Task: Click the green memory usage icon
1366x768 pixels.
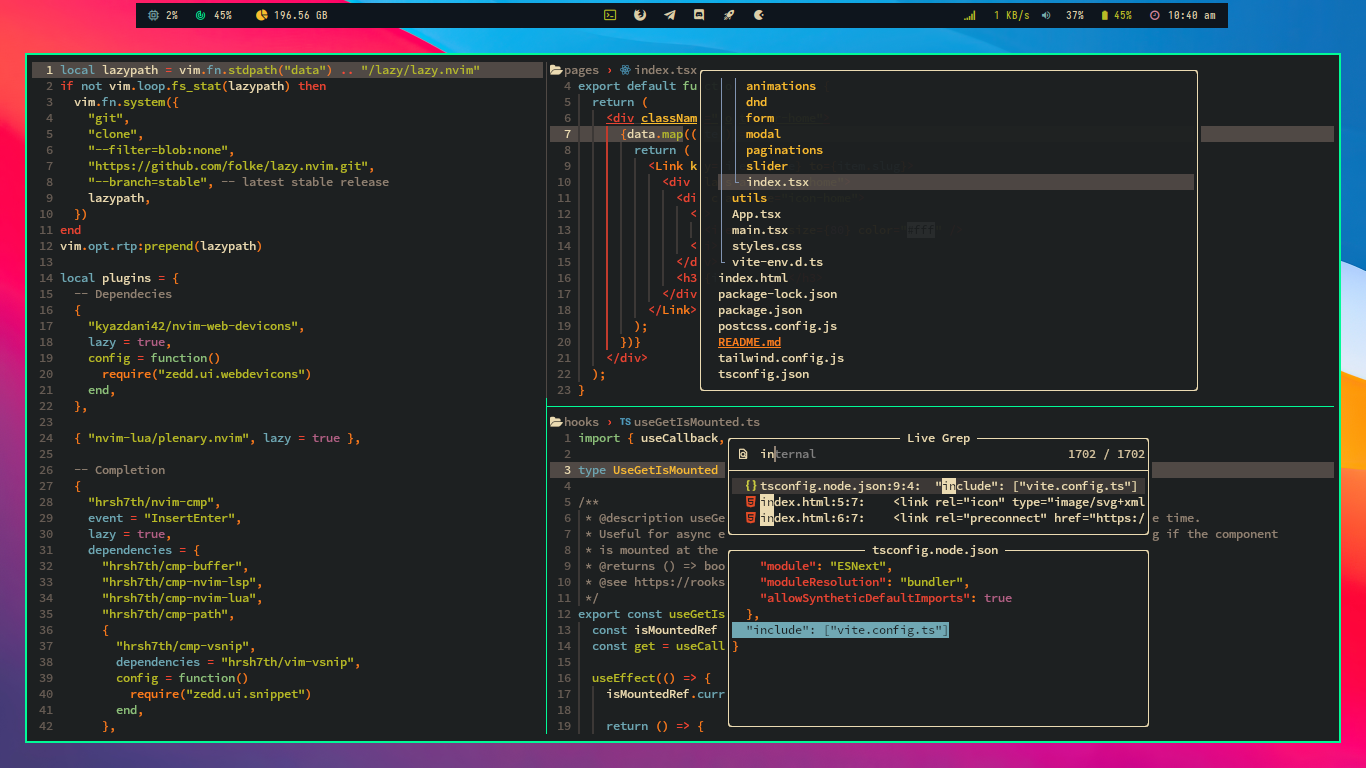Action: [x=201, y=15]
